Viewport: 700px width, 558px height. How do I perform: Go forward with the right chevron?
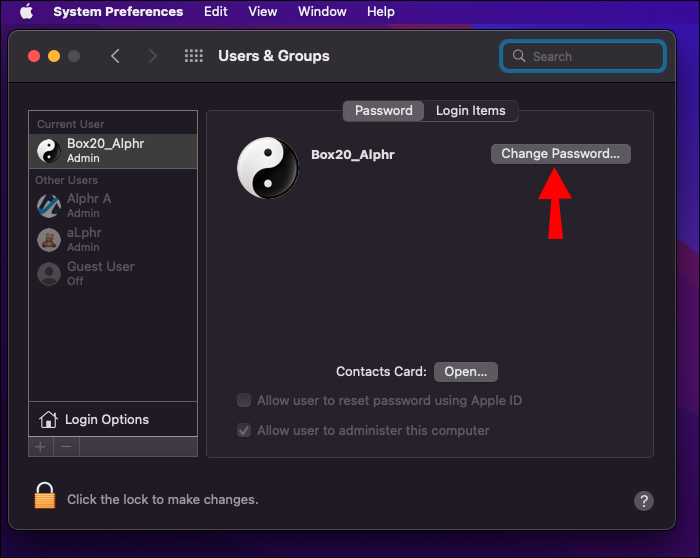152,56
